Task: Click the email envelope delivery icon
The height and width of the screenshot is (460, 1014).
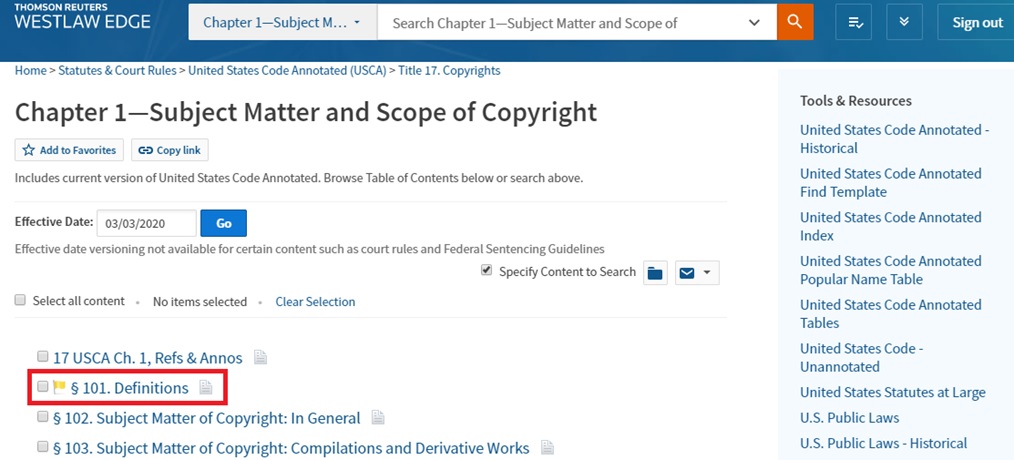Action: coord(687,273)
